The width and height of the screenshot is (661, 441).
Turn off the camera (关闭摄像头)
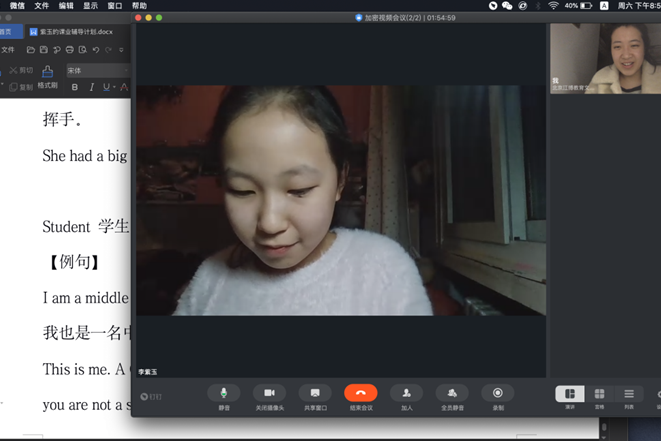point(268,394)
